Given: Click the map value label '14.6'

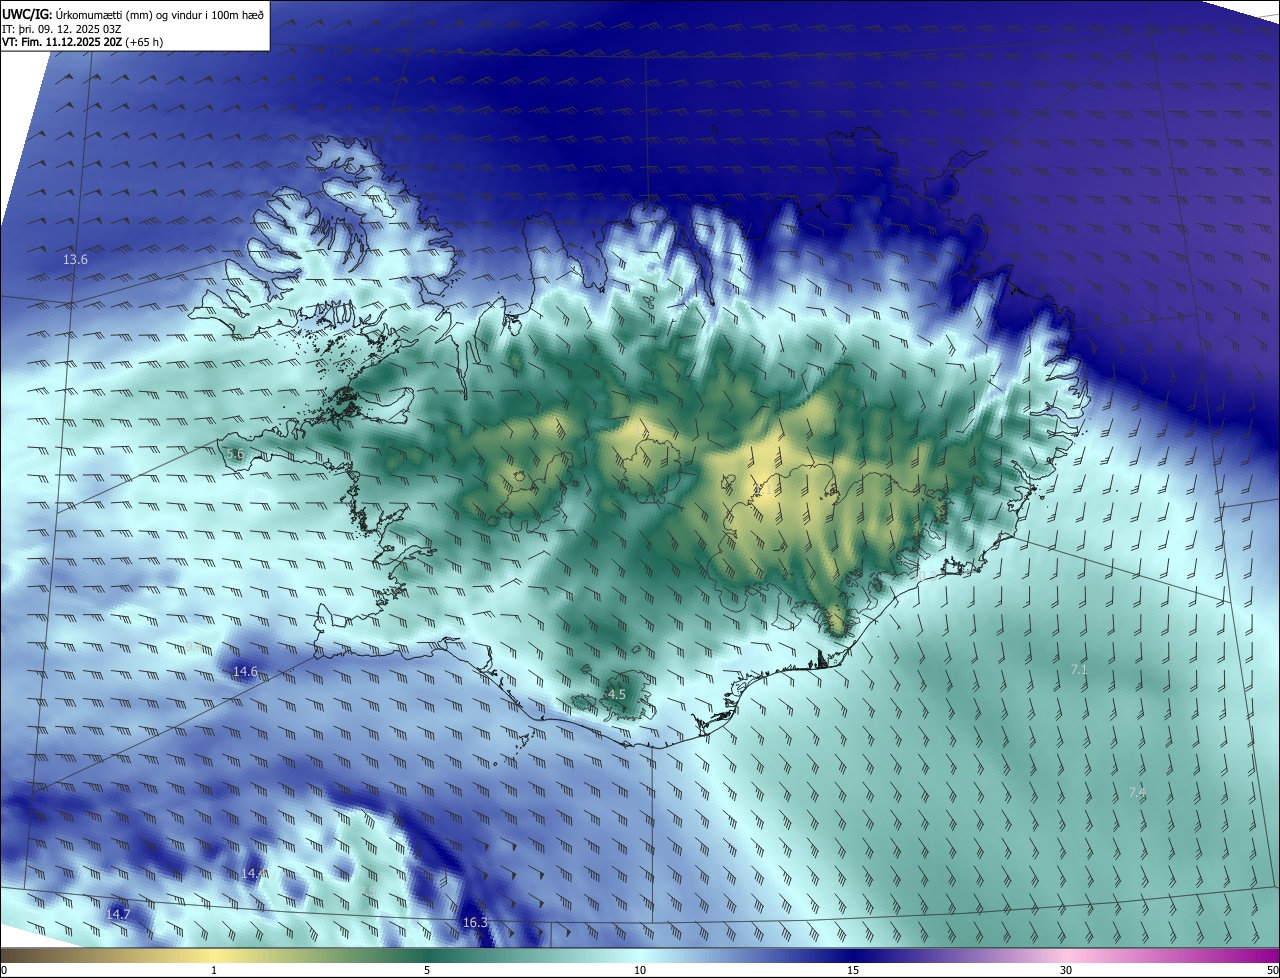Looking at the screenshot, I should [245, 671].
